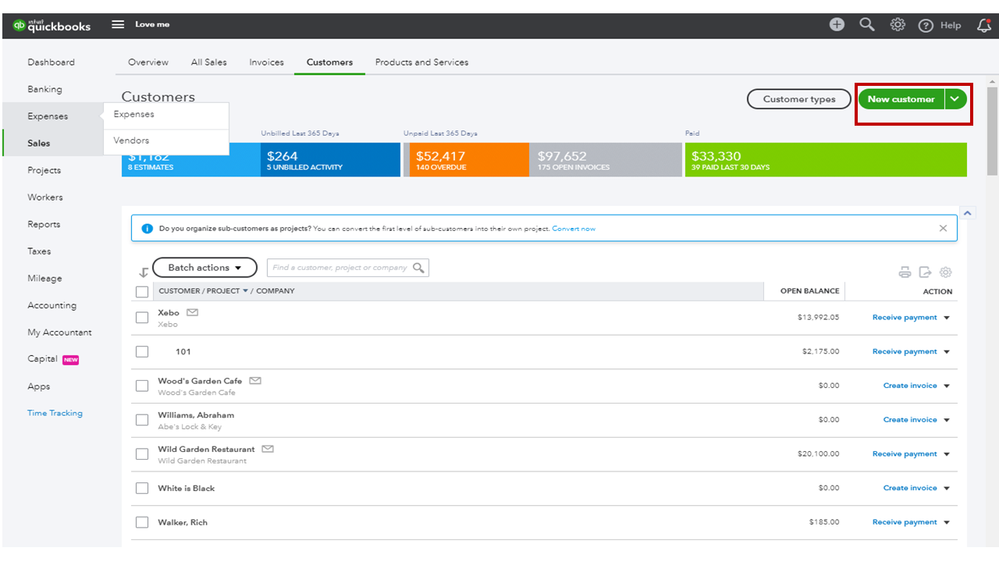Open the search magnifier in header
This screenshot has width=999, height=562.
[x=866, y=24]
